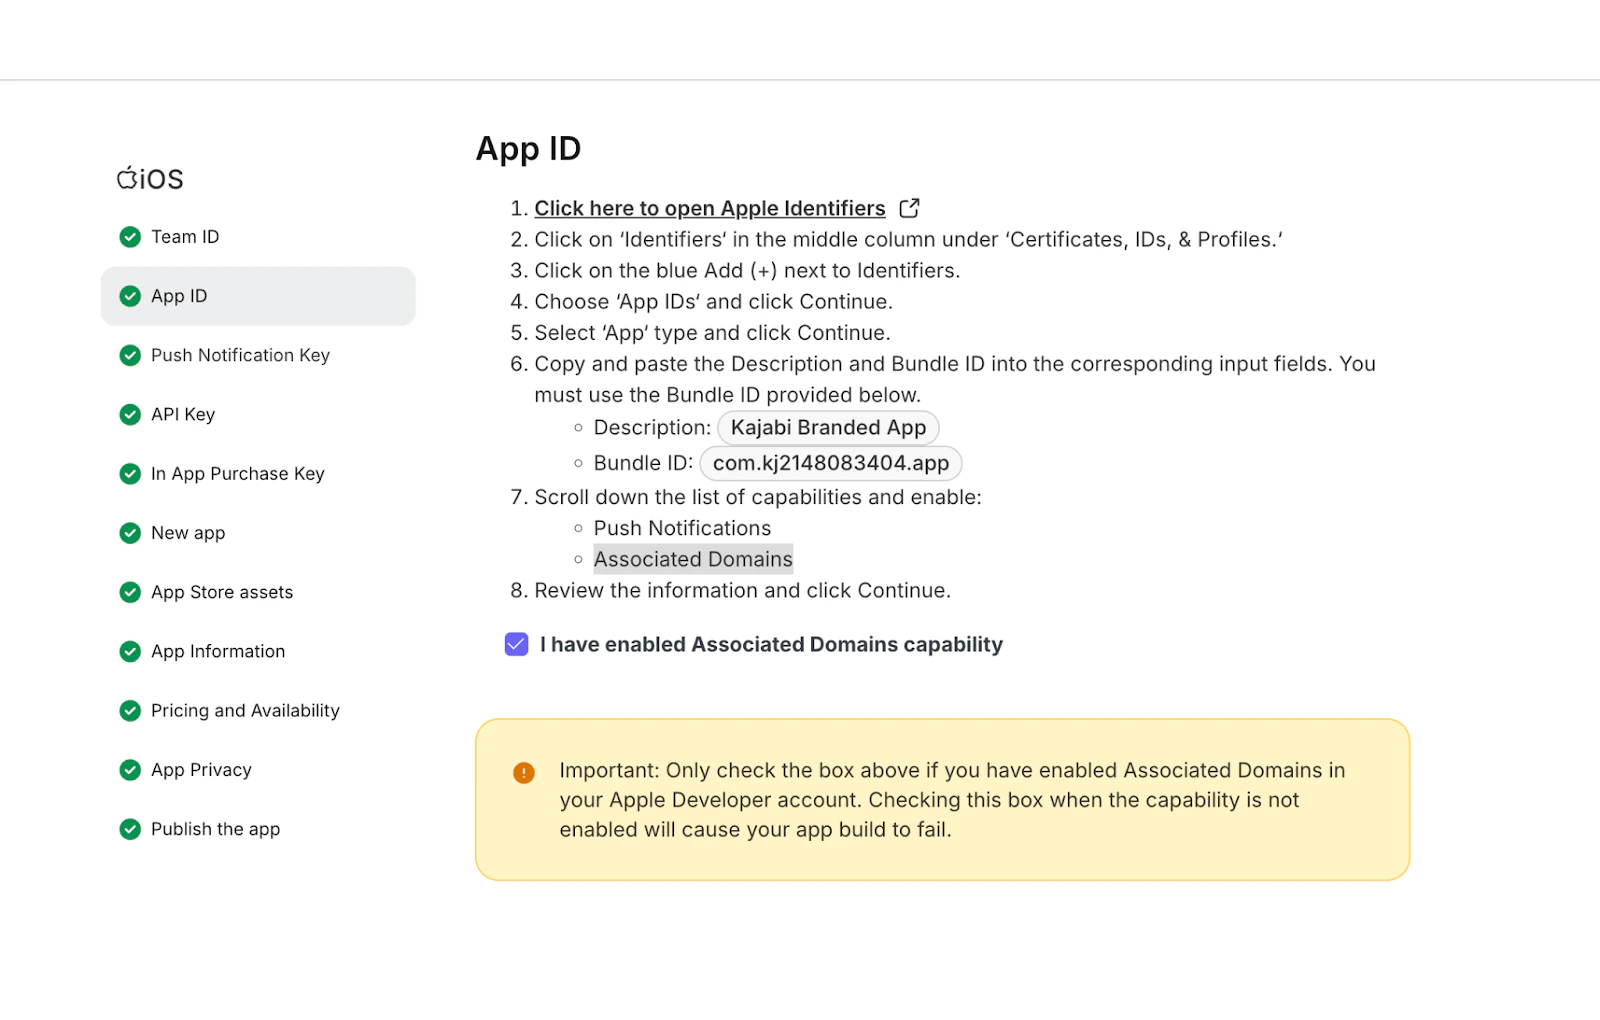Click the App Information sidebar entry

pyautogui.click(x=217, y=651)
